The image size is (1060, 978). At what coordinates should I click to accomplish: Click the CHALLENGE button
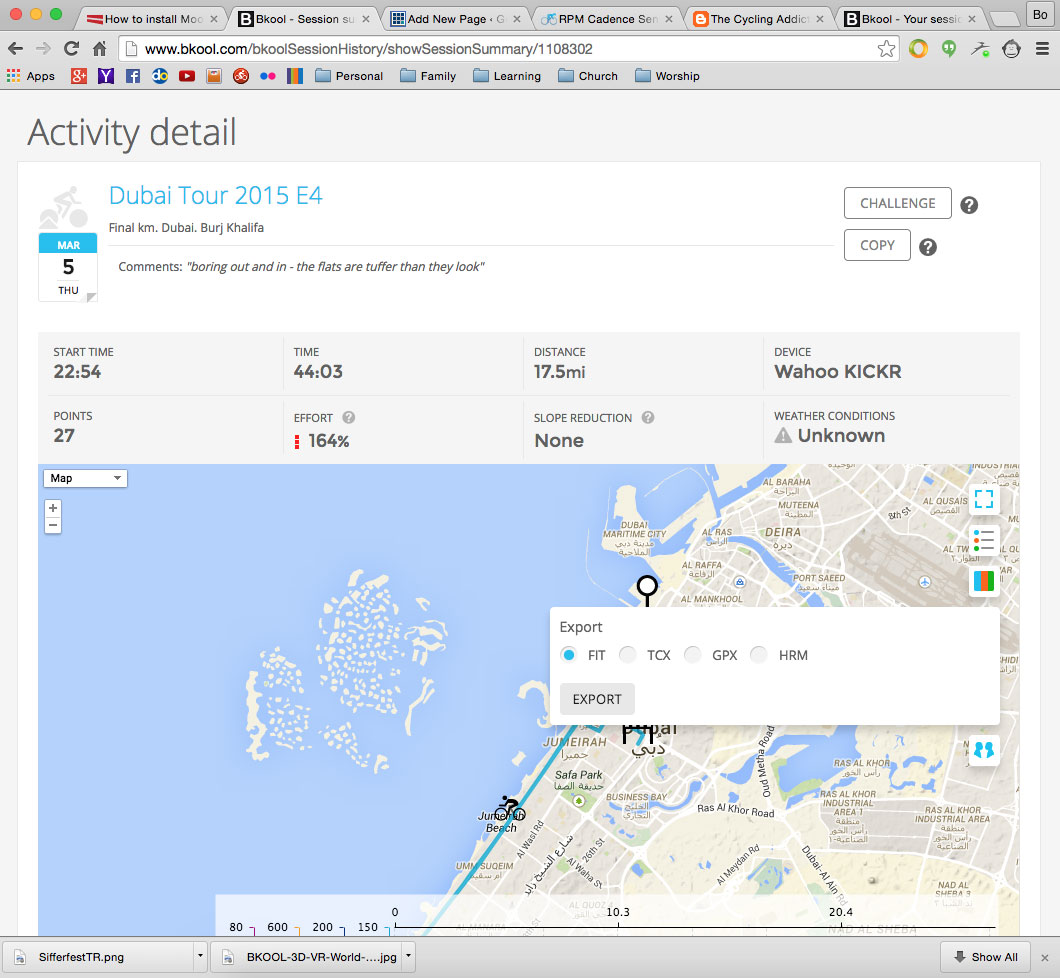(x=897, y=203)
